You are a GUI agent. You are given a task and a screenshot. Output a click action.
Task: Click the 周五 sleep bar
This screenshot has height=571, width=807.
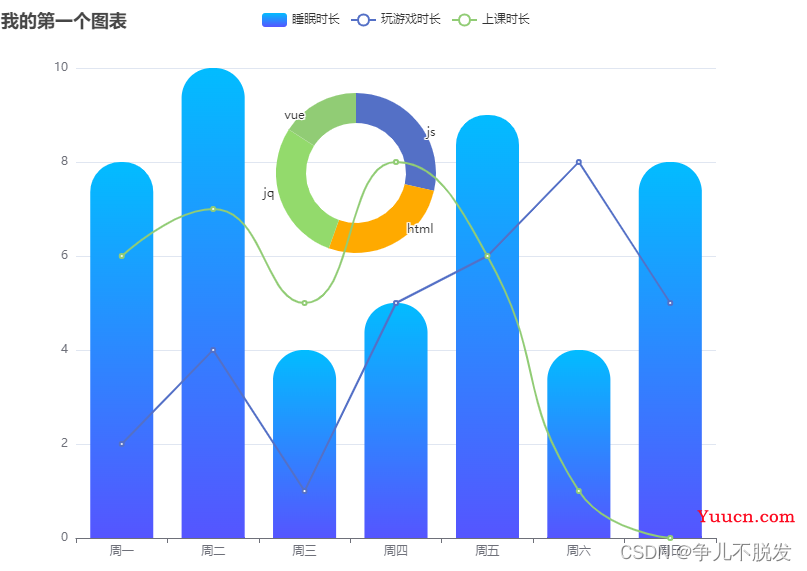(487, 327)
